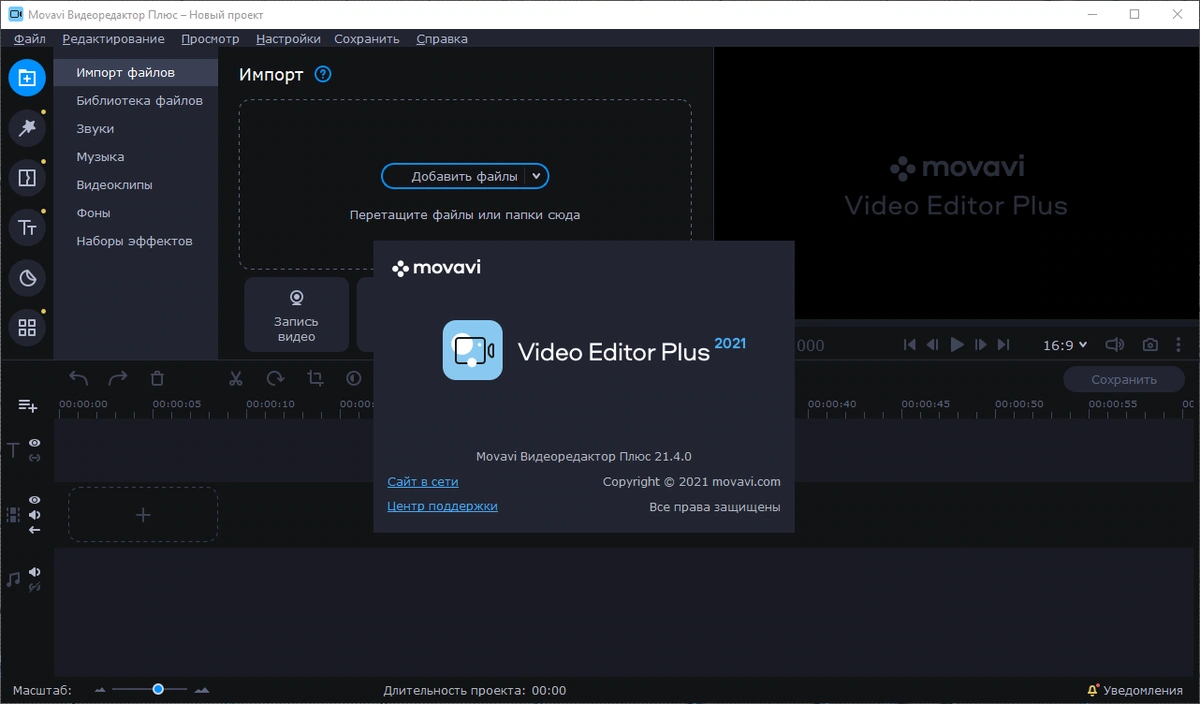Select the Crop tool in timeline toolbar
Image resolution: width=1200 pixels, height=704 pixels.
(315, 378)
